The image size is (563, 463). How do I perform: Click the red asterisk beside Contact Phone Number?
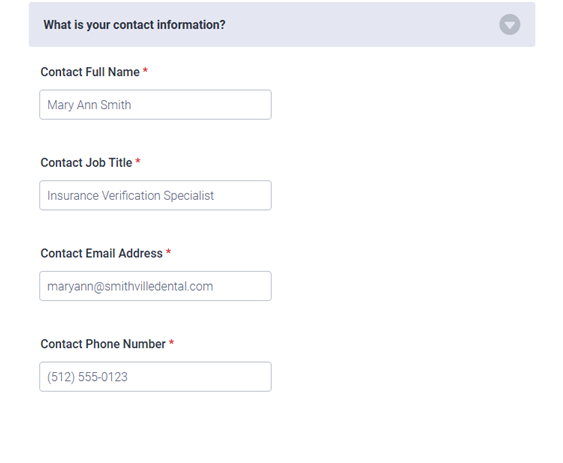(x=171, y=342)
